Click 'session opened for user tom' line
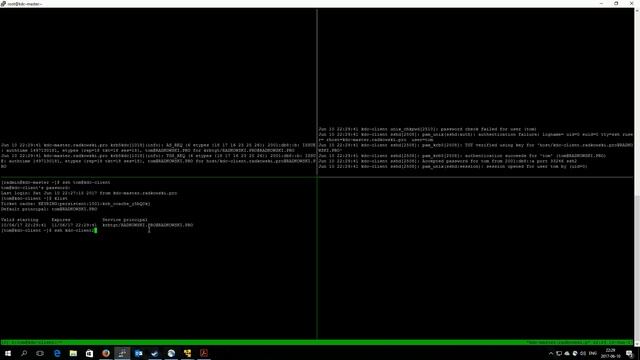The image size is (640, 360). pyautogui.click(x=453, y=167)
